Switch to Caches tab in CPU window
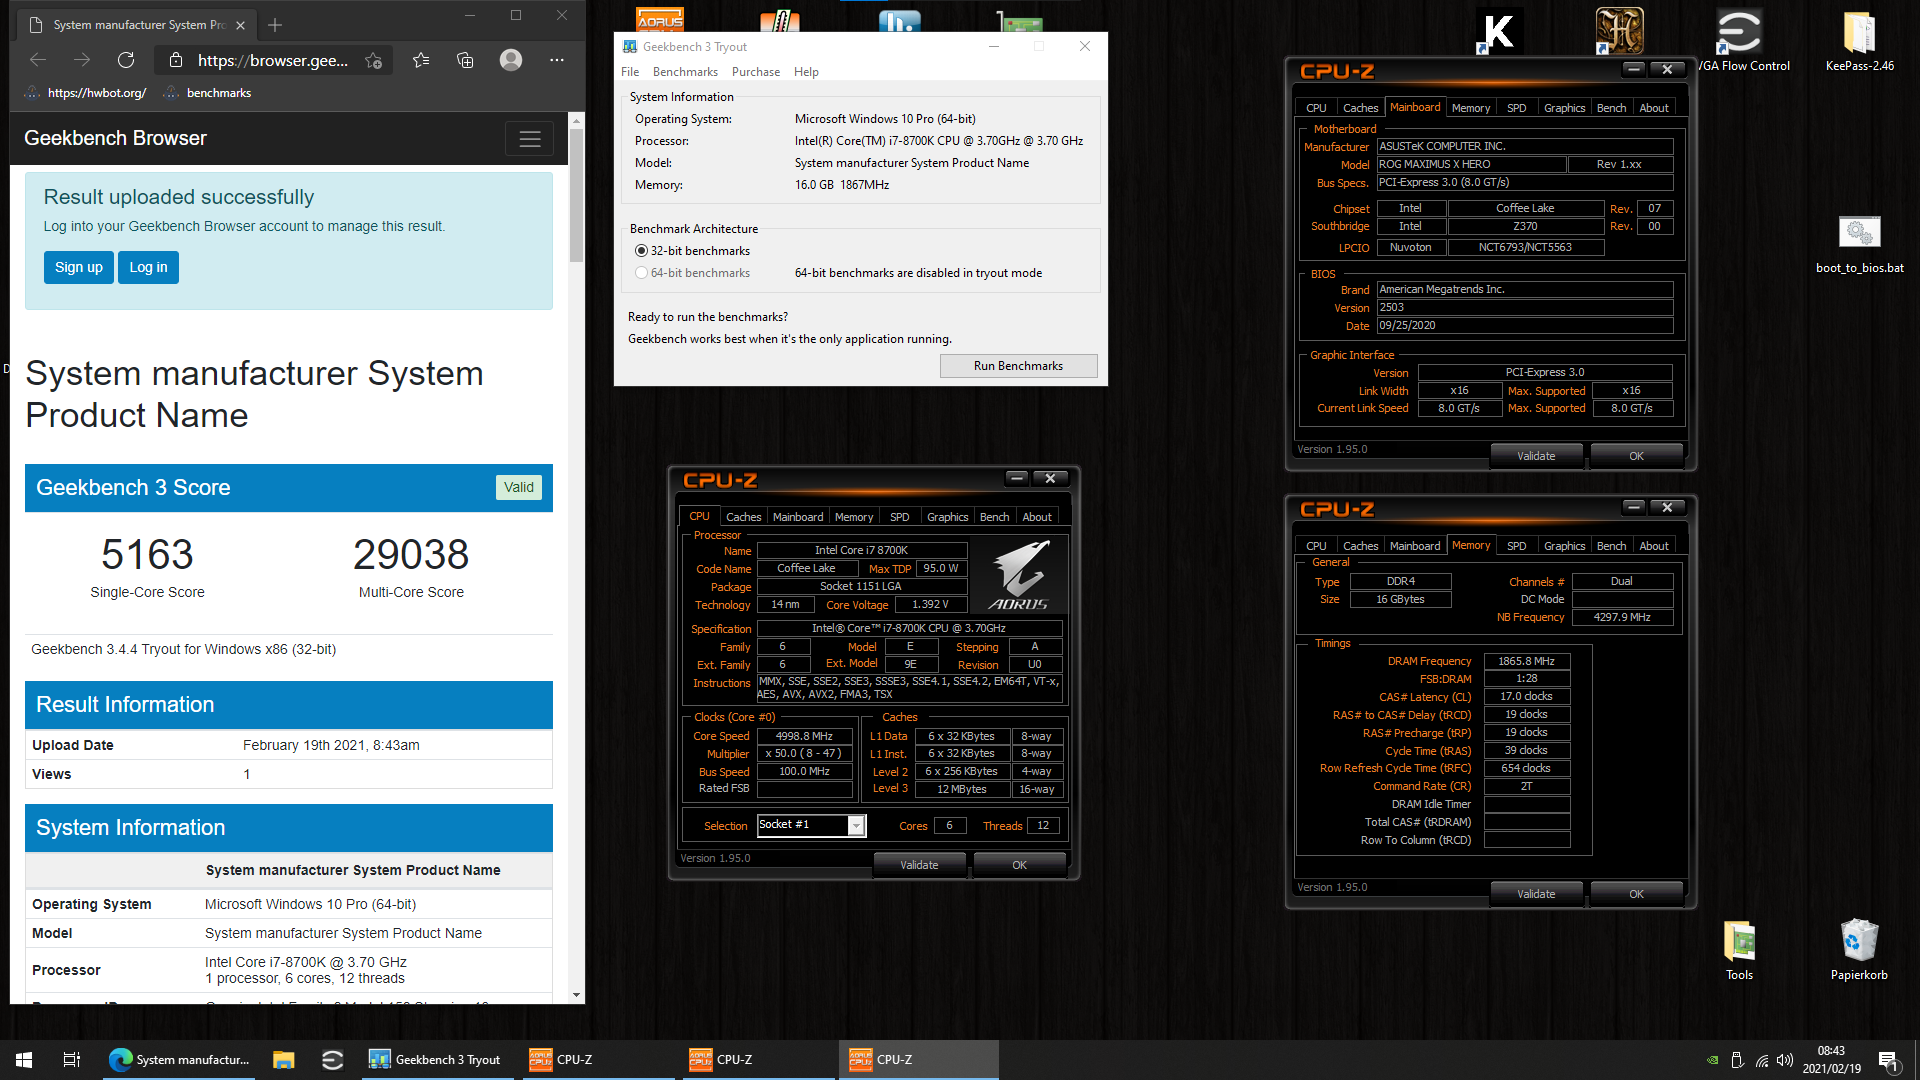 pyautogui.click(x=743, y=517)
